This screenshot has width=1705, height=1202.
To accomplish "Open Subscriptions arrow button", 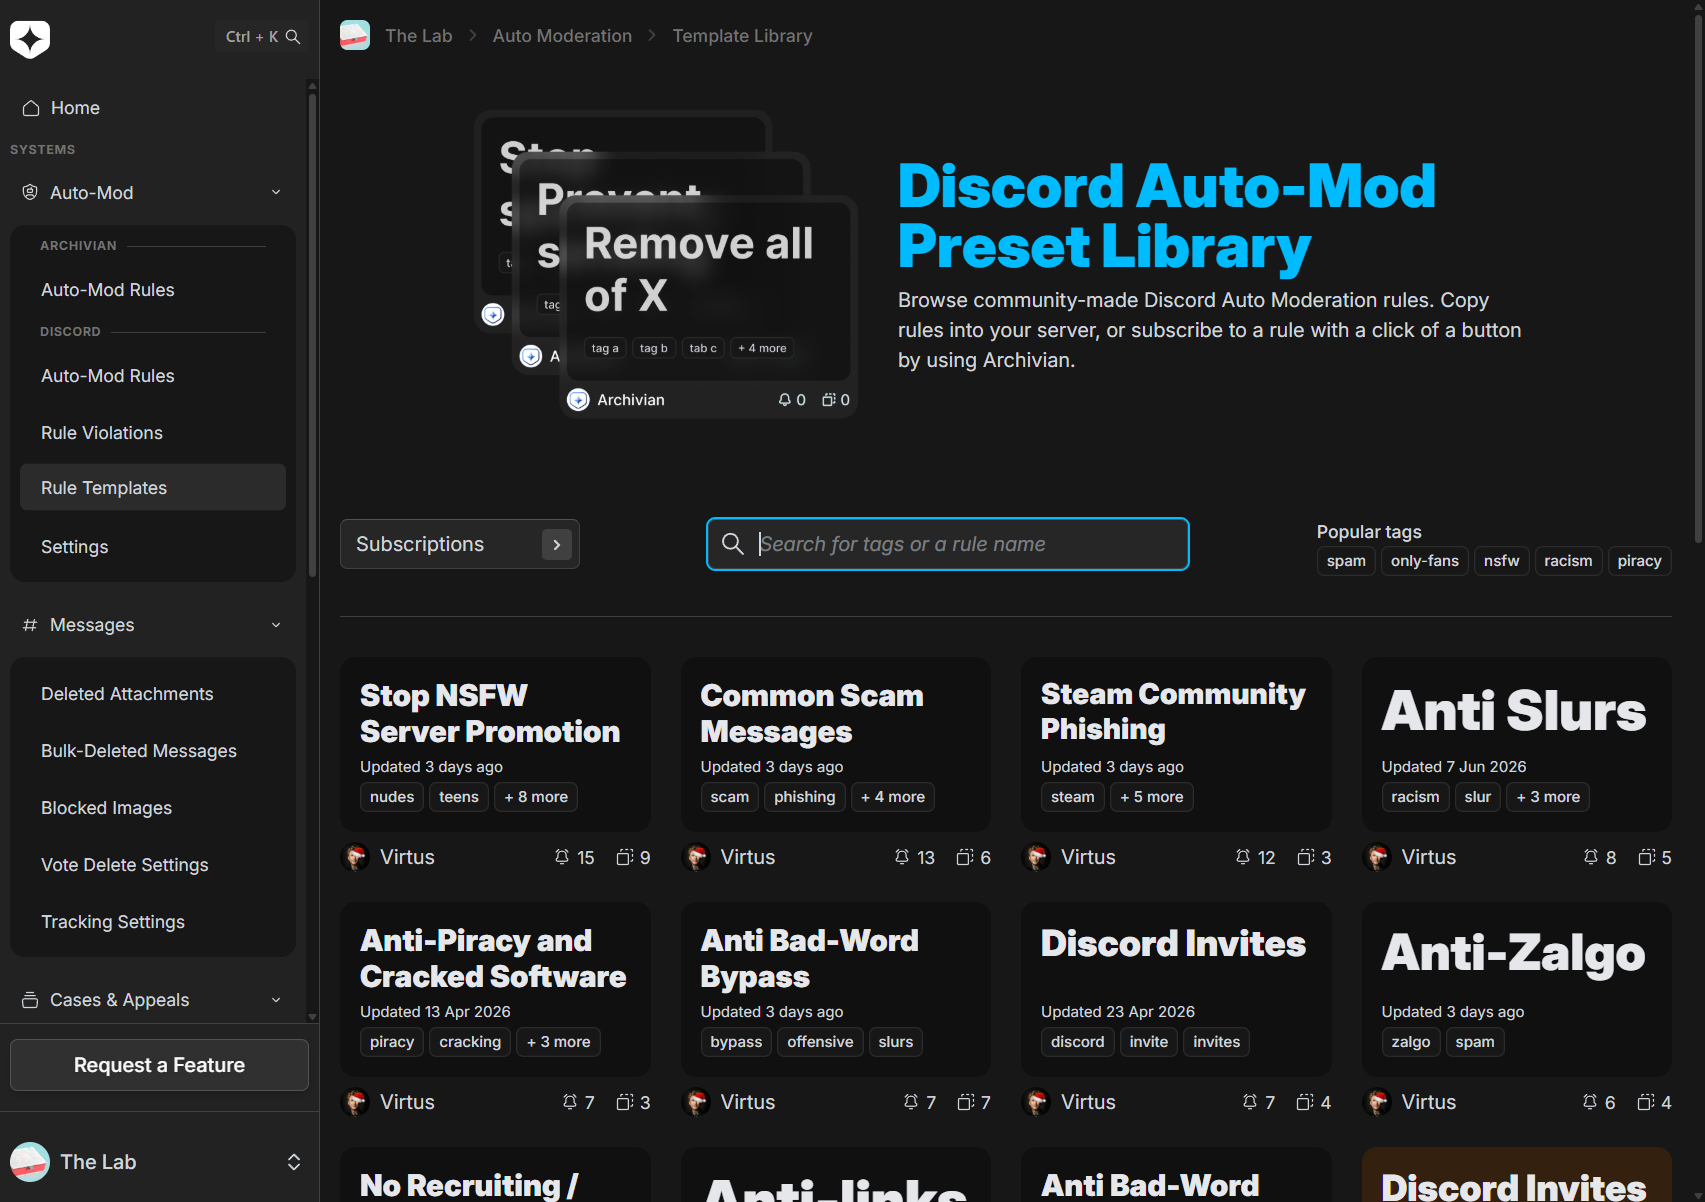I will (x=557, y=544).
